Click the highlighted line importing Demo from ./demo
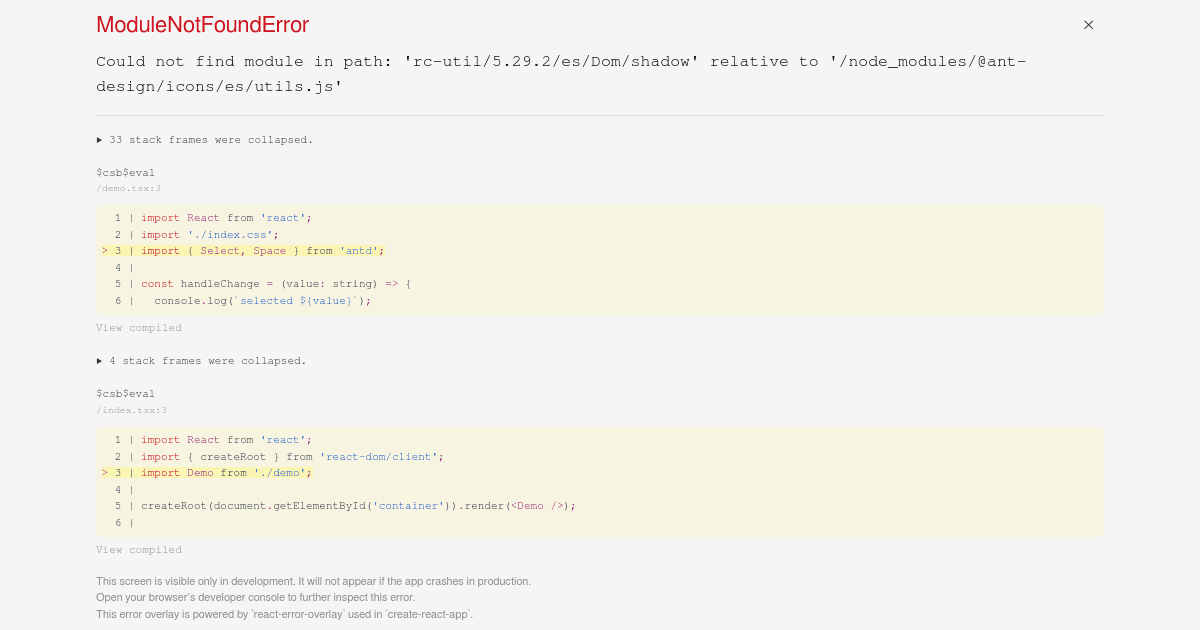Screen dimensions: 1200x630 [x=207, y=473]
